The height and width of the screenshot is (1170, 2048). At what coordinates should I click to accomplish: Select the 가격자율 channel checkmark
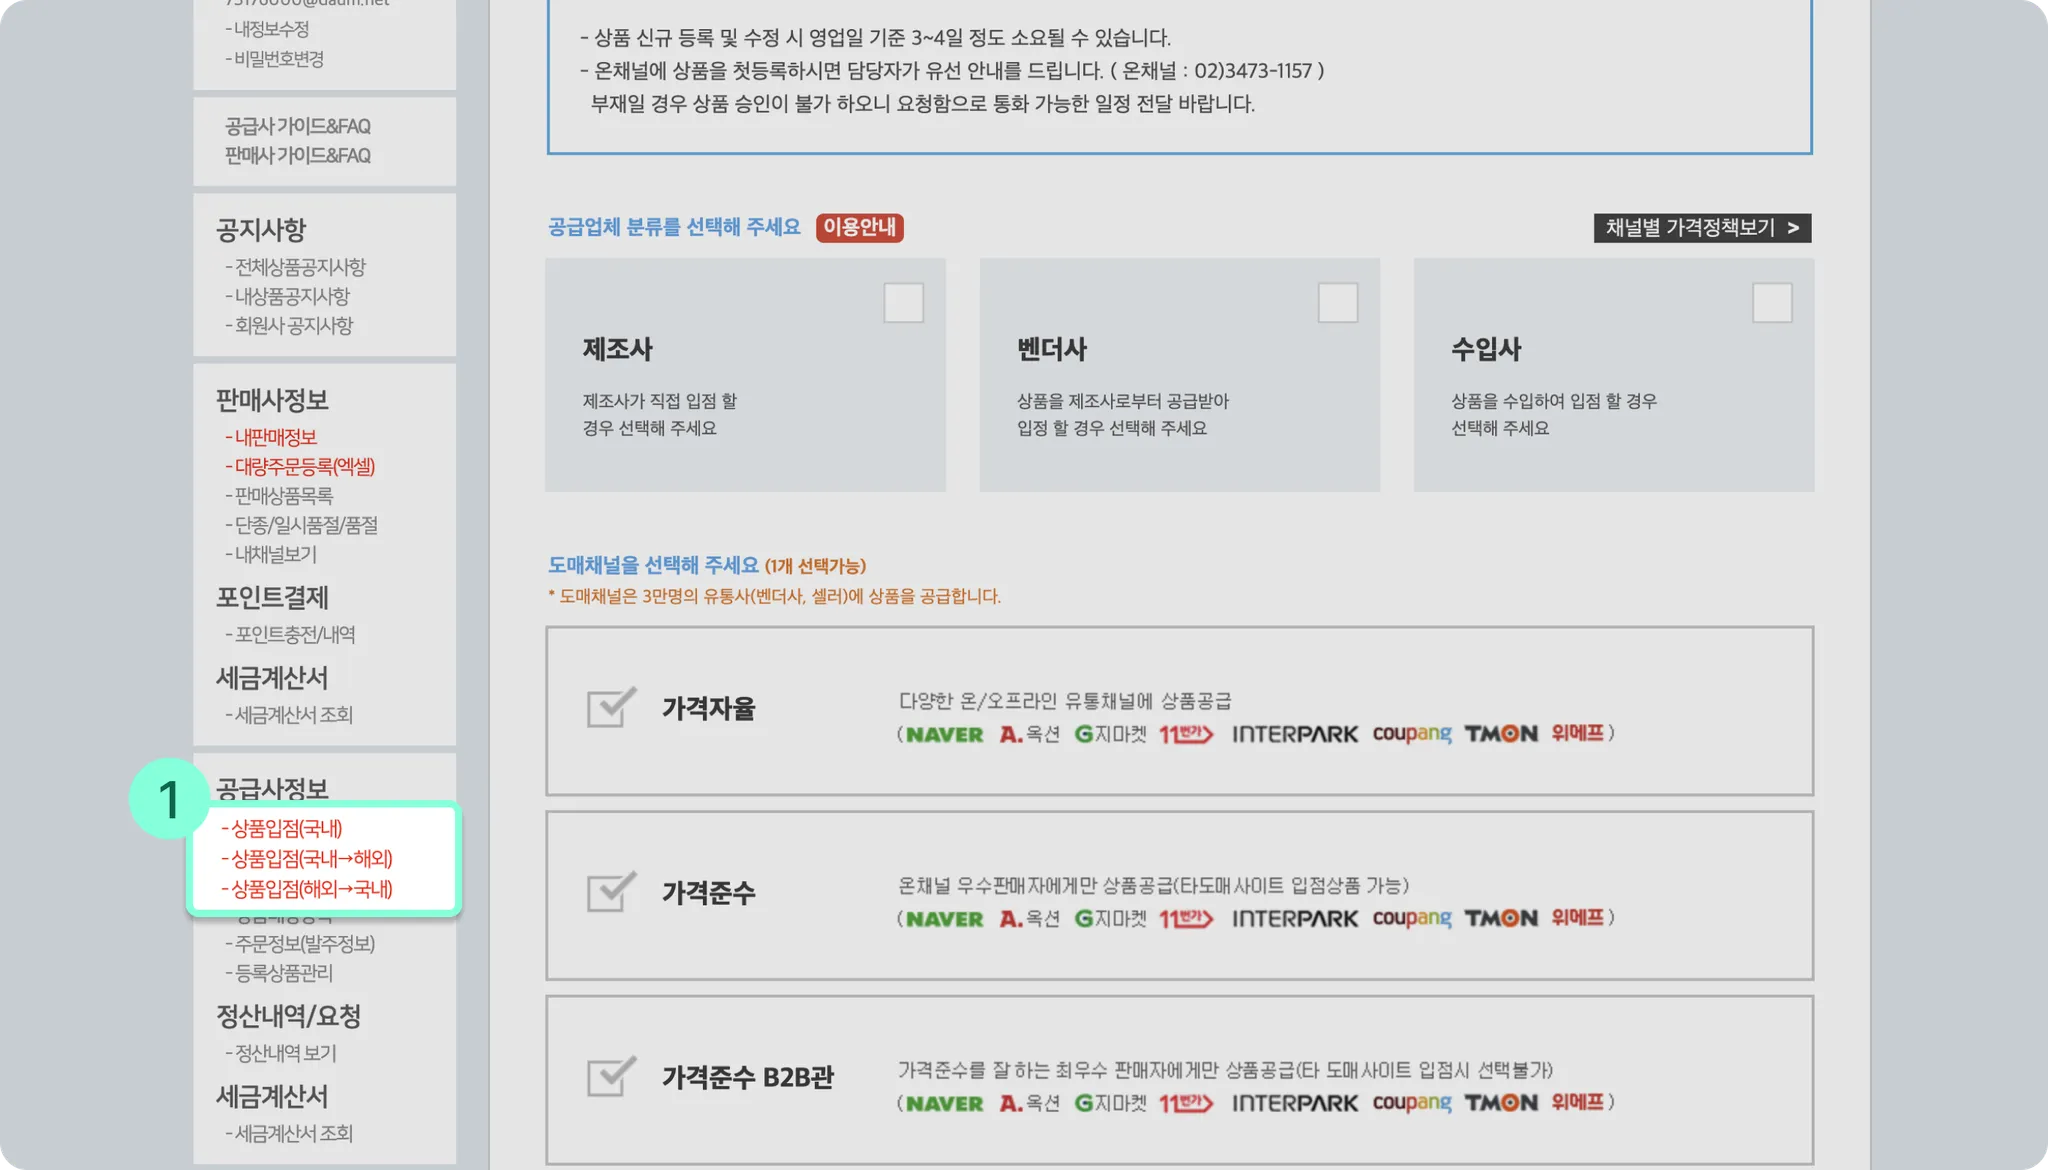click(x=611, y=707)
